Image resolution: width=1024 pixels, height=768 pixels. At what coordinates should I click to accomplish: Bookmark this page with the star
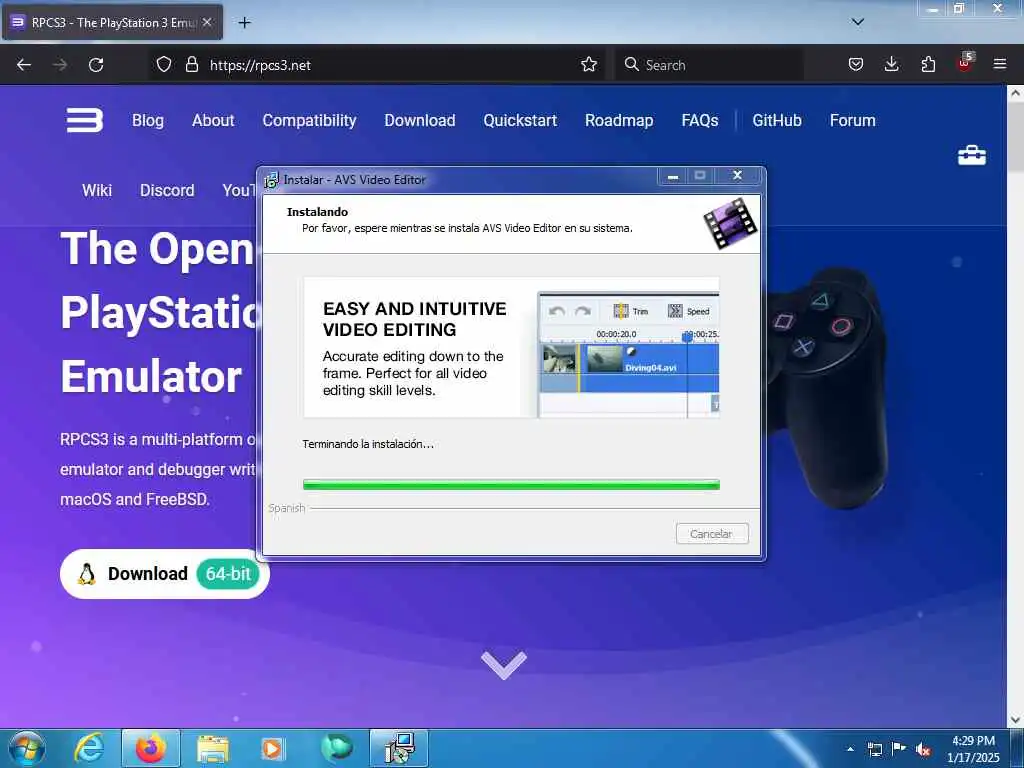589,64
